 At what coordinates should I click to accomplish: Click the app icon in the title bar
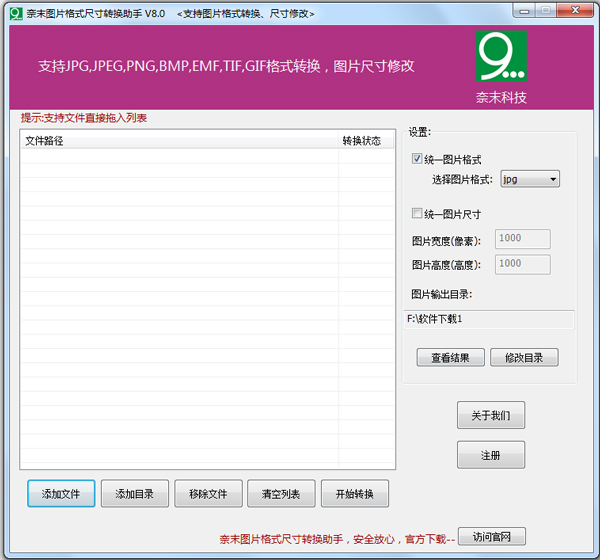pyautogui.click(x=15, y=13)
